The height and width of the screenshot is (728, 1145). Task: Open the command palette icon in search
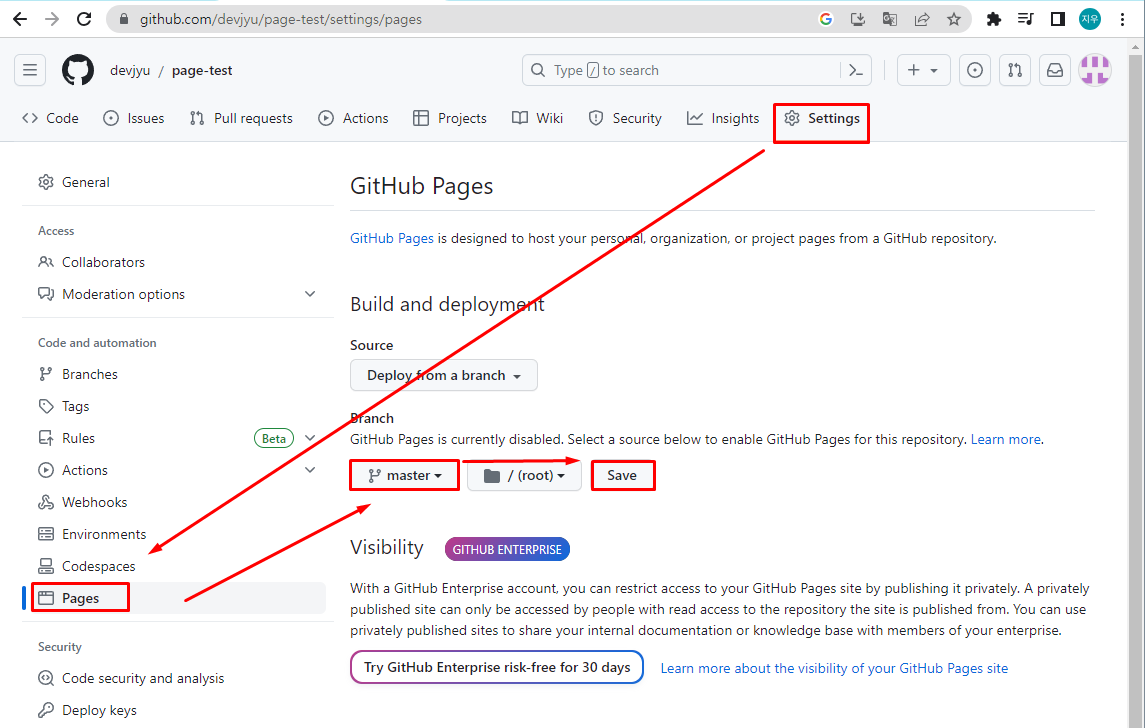(857, 70)
